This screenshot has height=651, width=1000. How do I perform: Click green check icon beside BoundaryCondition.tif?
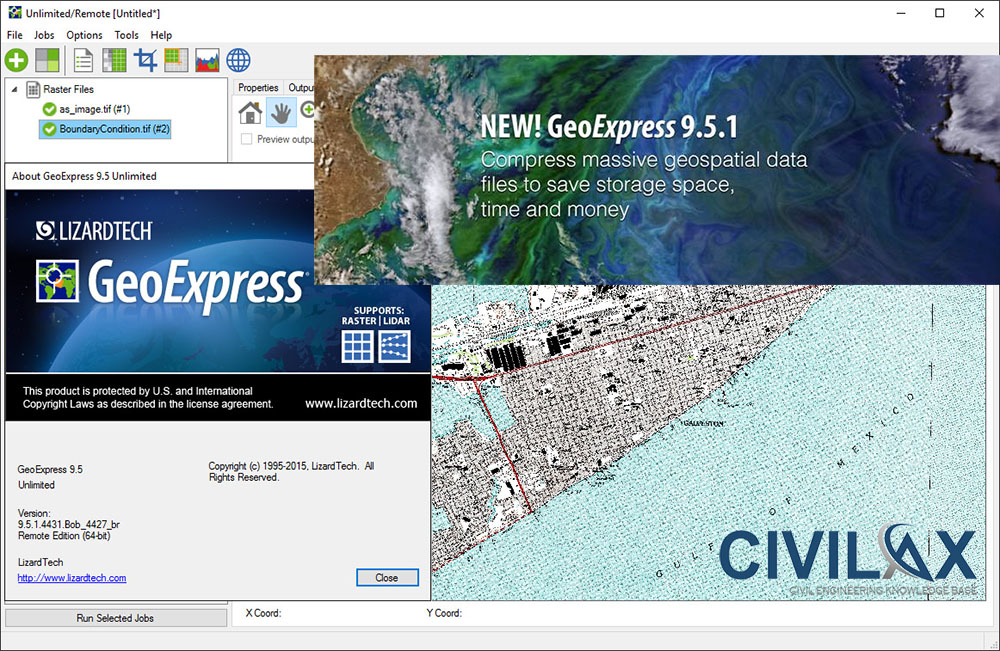click(x=49, y=129)
